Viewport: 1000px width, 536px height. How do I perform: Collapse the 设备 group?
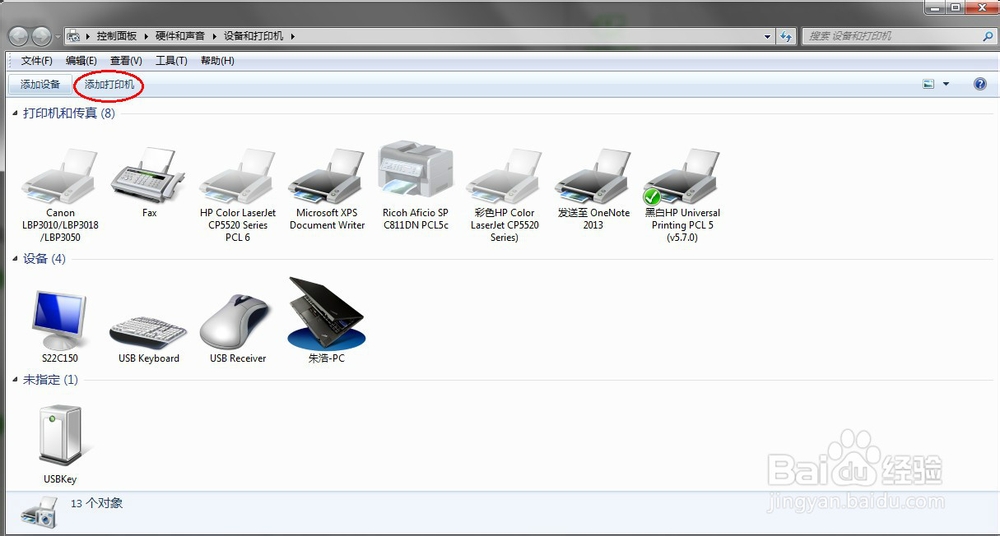coord(15,258)
